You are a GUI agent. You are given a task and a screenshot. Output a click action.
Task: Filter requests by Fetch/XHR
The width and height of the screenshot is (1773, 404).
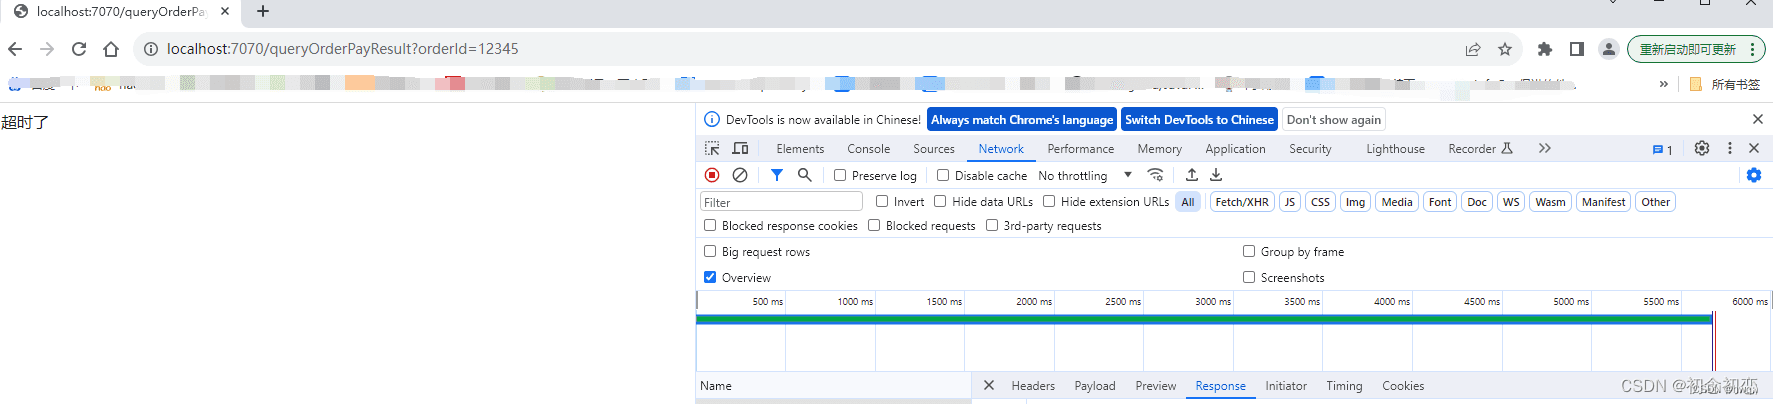[x=1242, y=202]
